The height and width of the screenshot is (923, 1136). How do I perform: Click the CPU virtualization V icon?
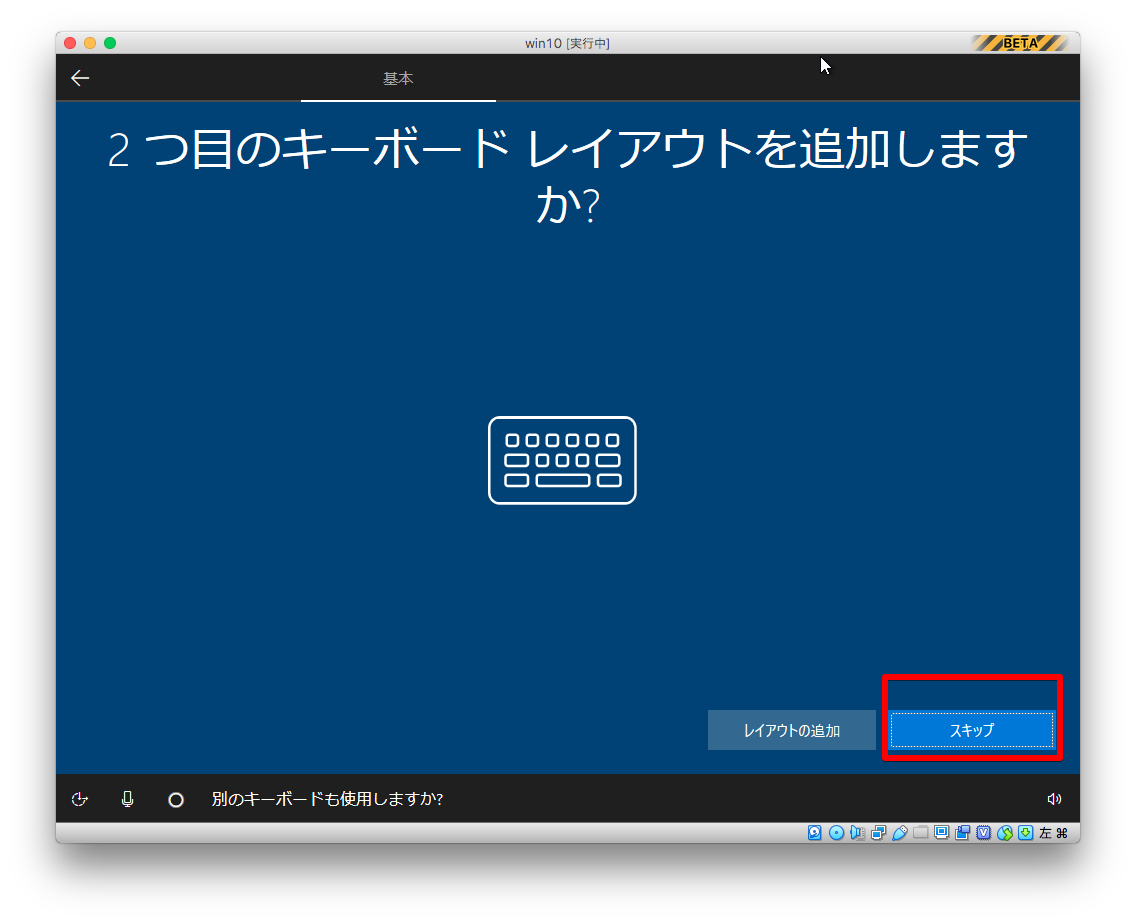983,833
